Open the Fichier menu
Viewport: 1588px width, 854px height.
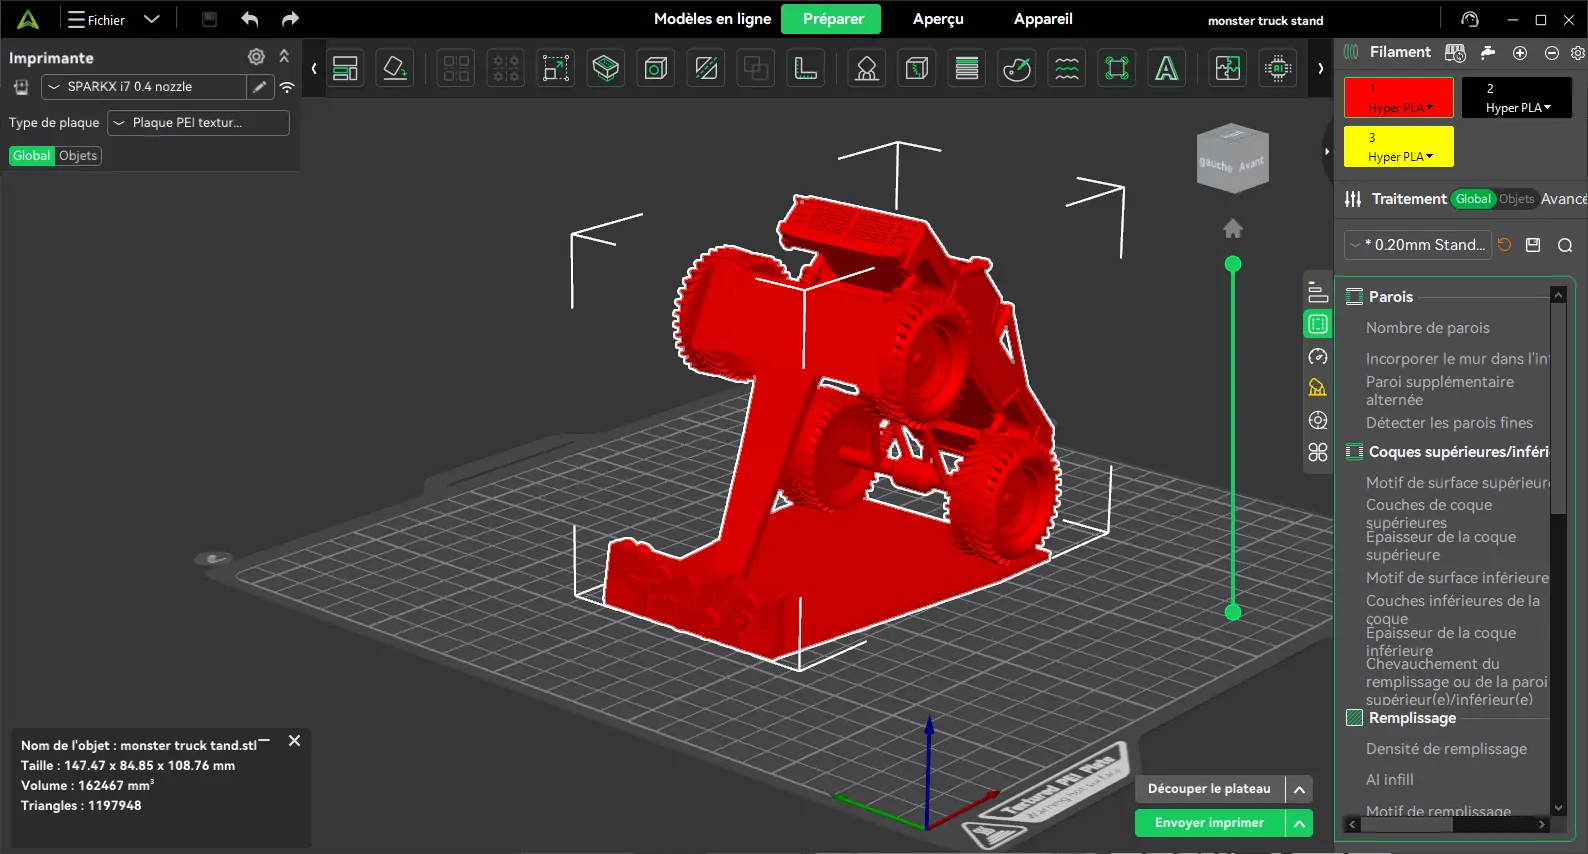coord(96,19)
